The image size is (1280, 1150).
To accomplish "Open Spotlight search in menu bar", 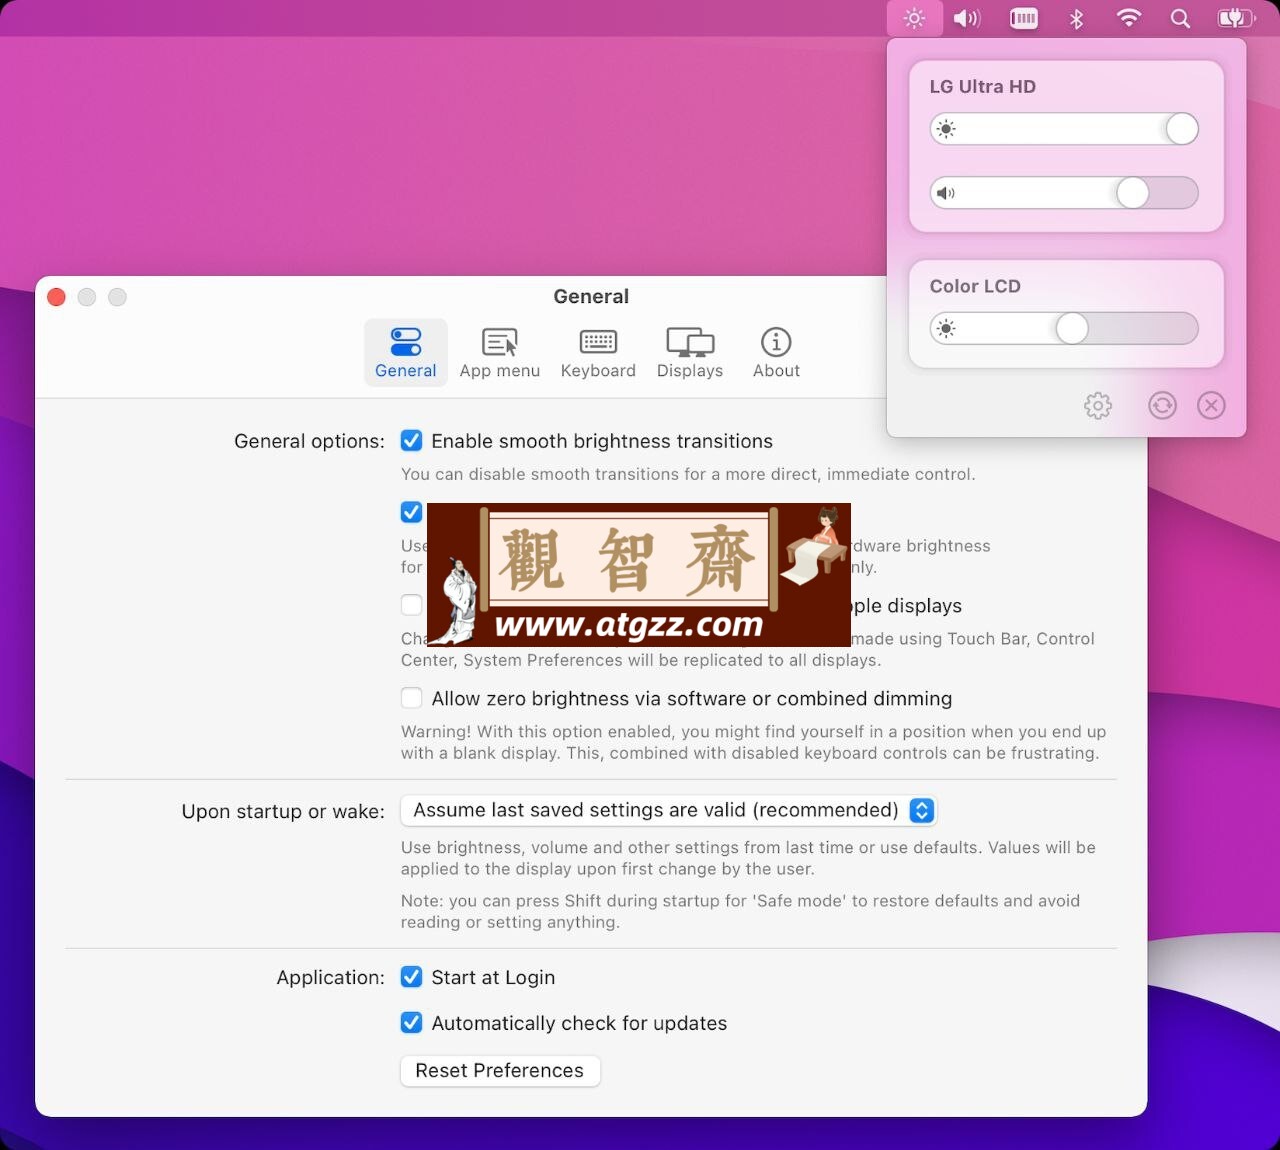I will 1180,18.
